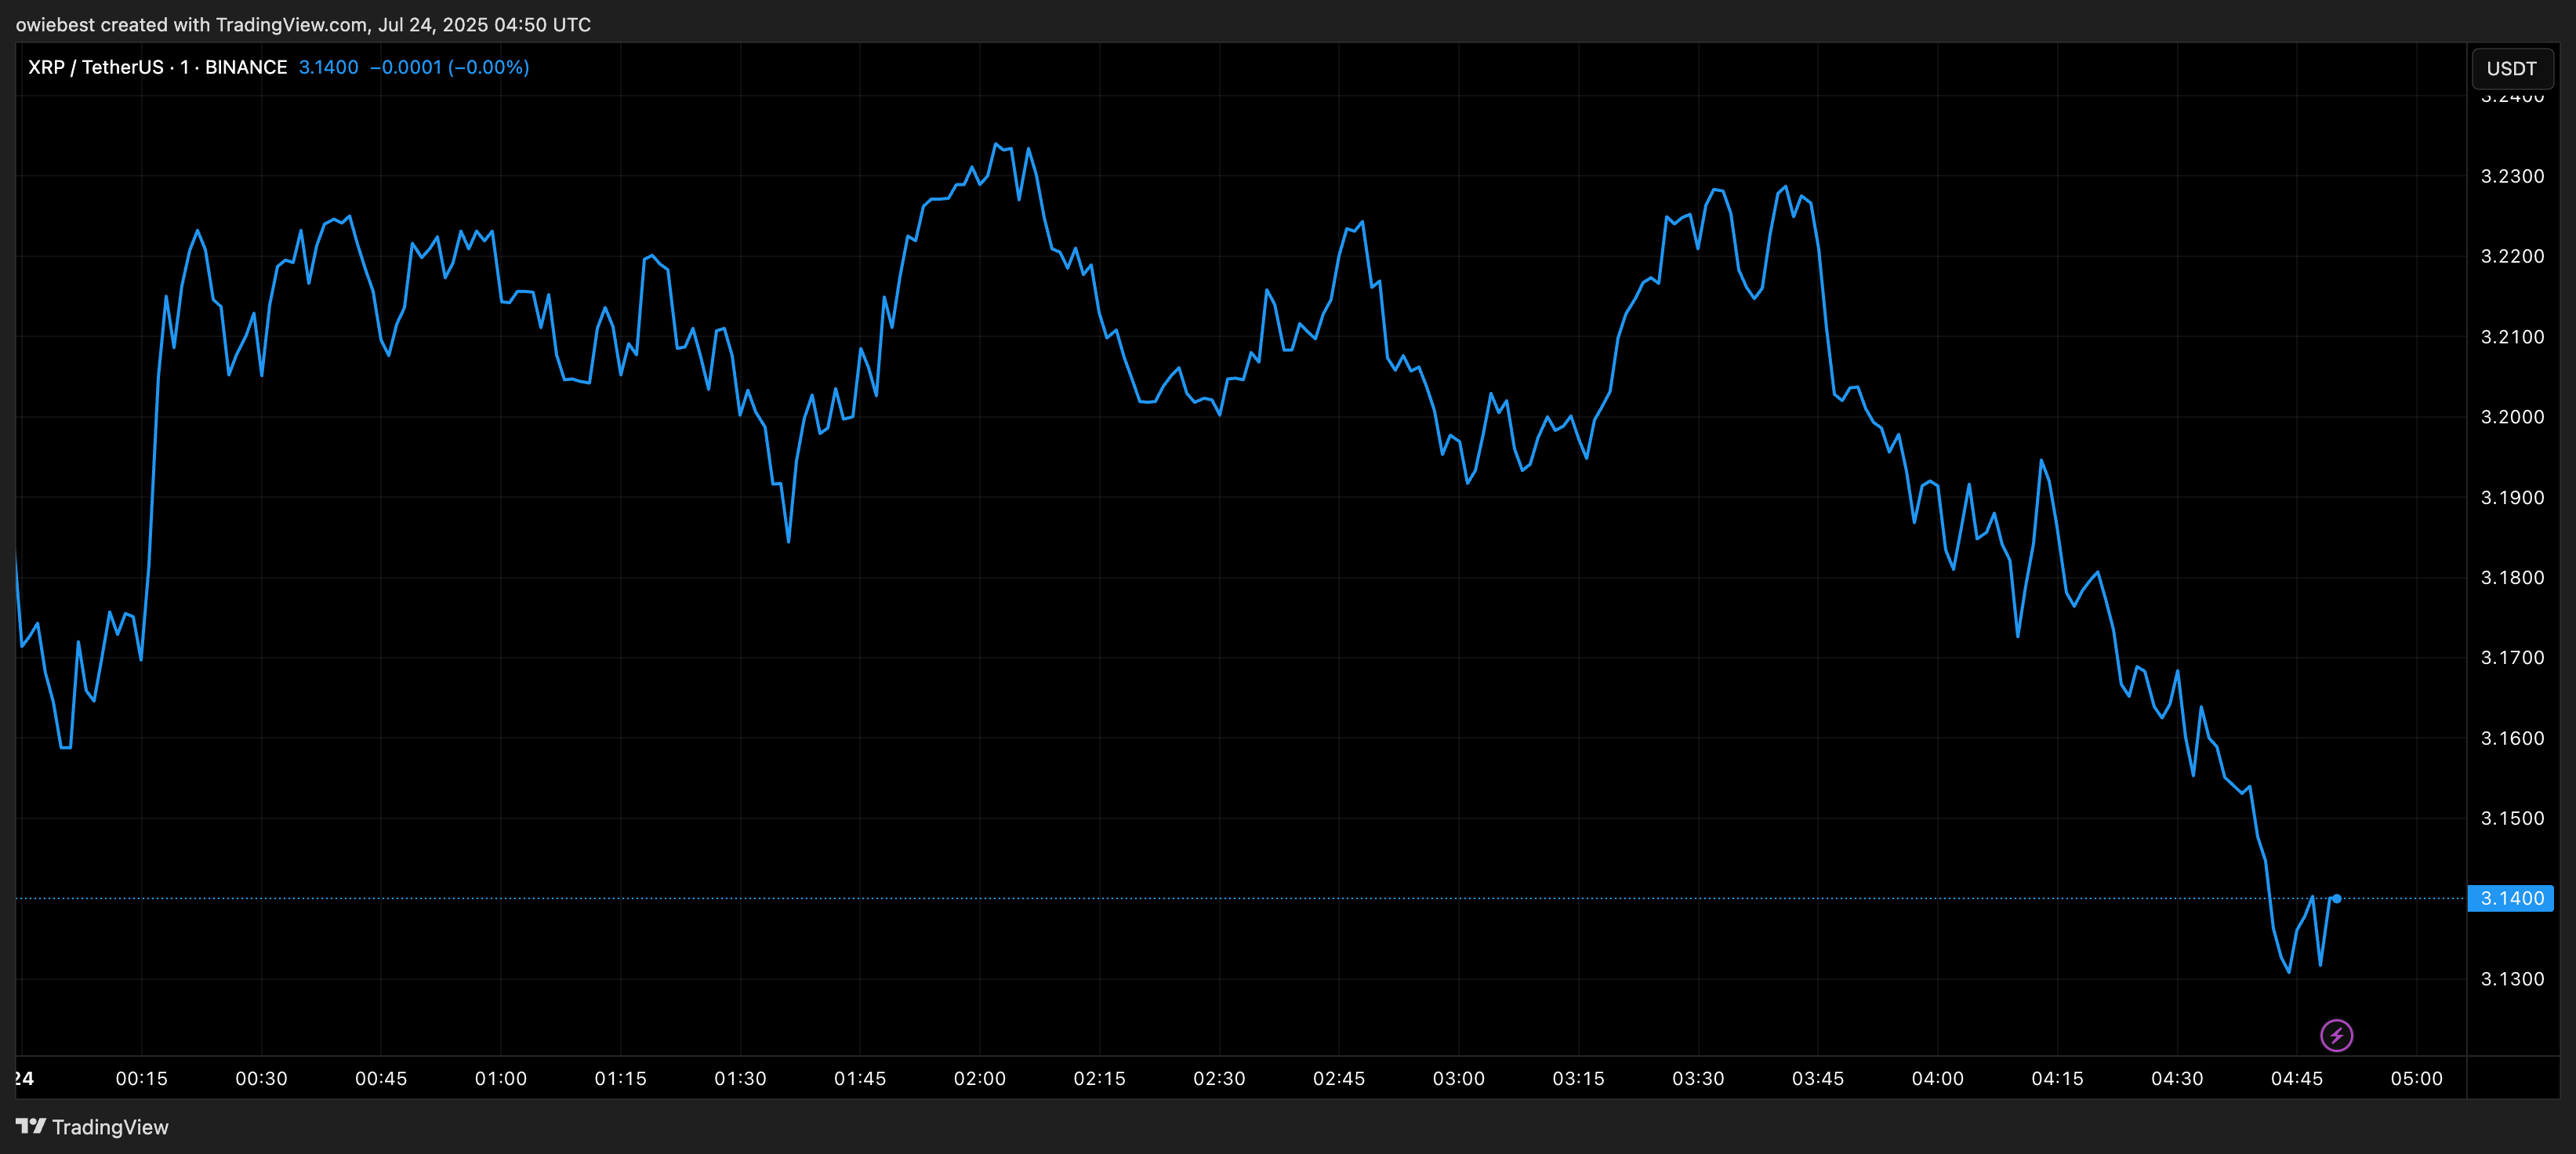The image size is (2576, 1154).
Task: Click the 3.1400 price in the legend
Action: (328, 67)
